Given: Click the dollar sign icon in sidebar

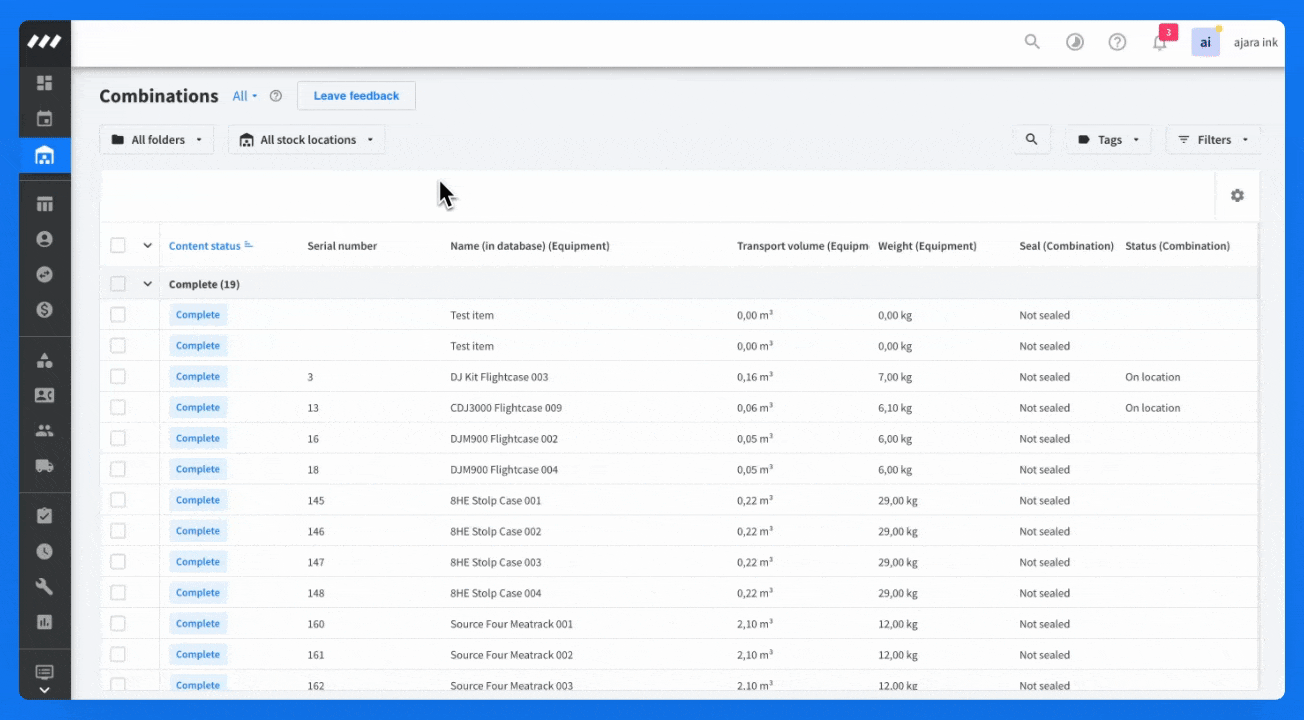Looking at the screenshot, I should click(x=44, y=310).
